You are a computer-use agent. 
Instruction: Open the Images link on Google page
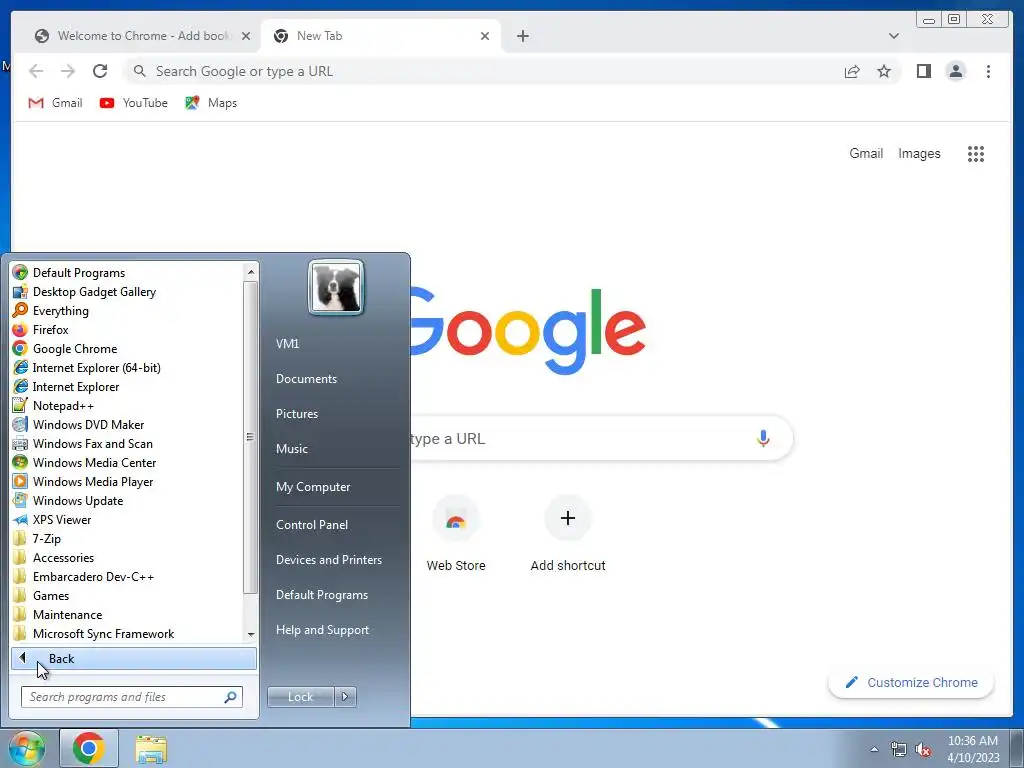pyautogui.click(x=919, y=153)
